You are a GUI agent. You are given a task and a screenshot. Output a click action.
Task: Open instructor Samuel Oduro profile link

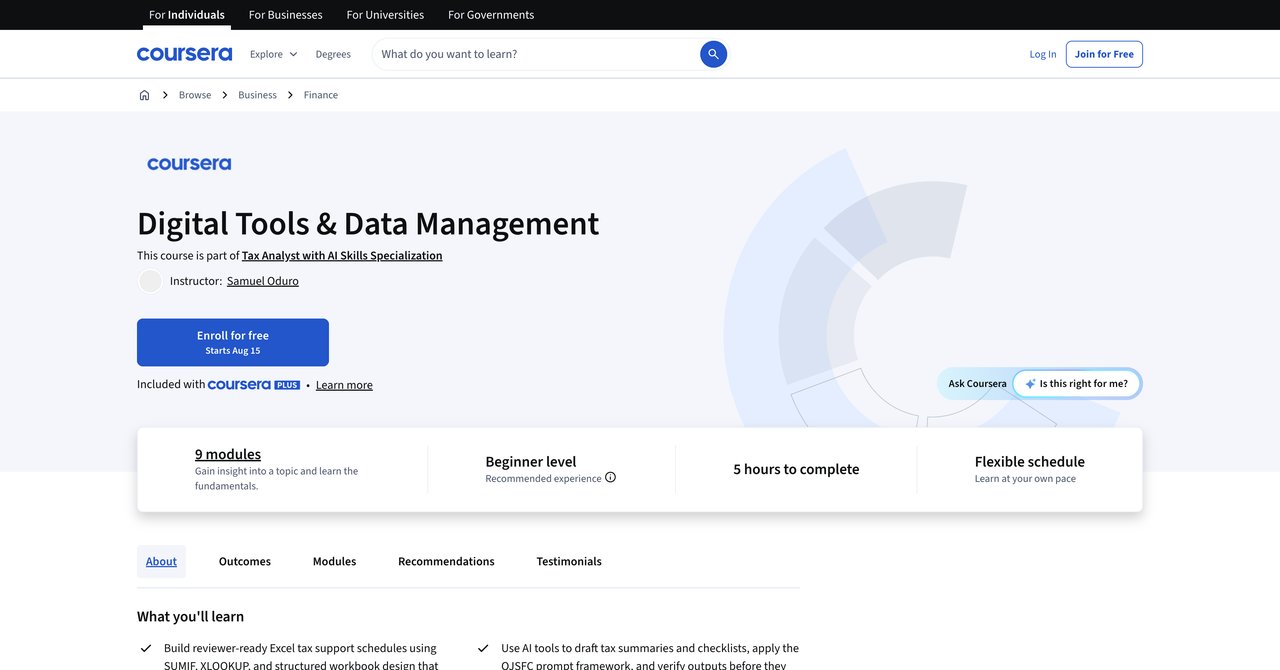[263, 281]
